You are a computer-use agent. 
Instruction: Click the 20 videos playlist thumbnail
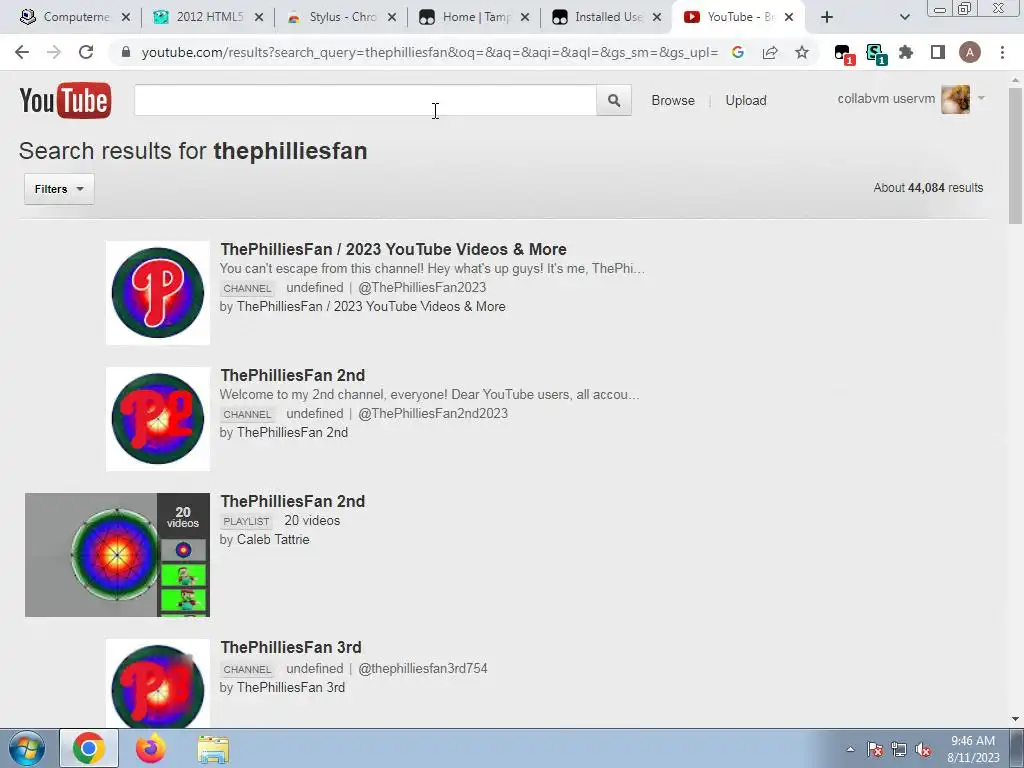click(x=118, y=554)
